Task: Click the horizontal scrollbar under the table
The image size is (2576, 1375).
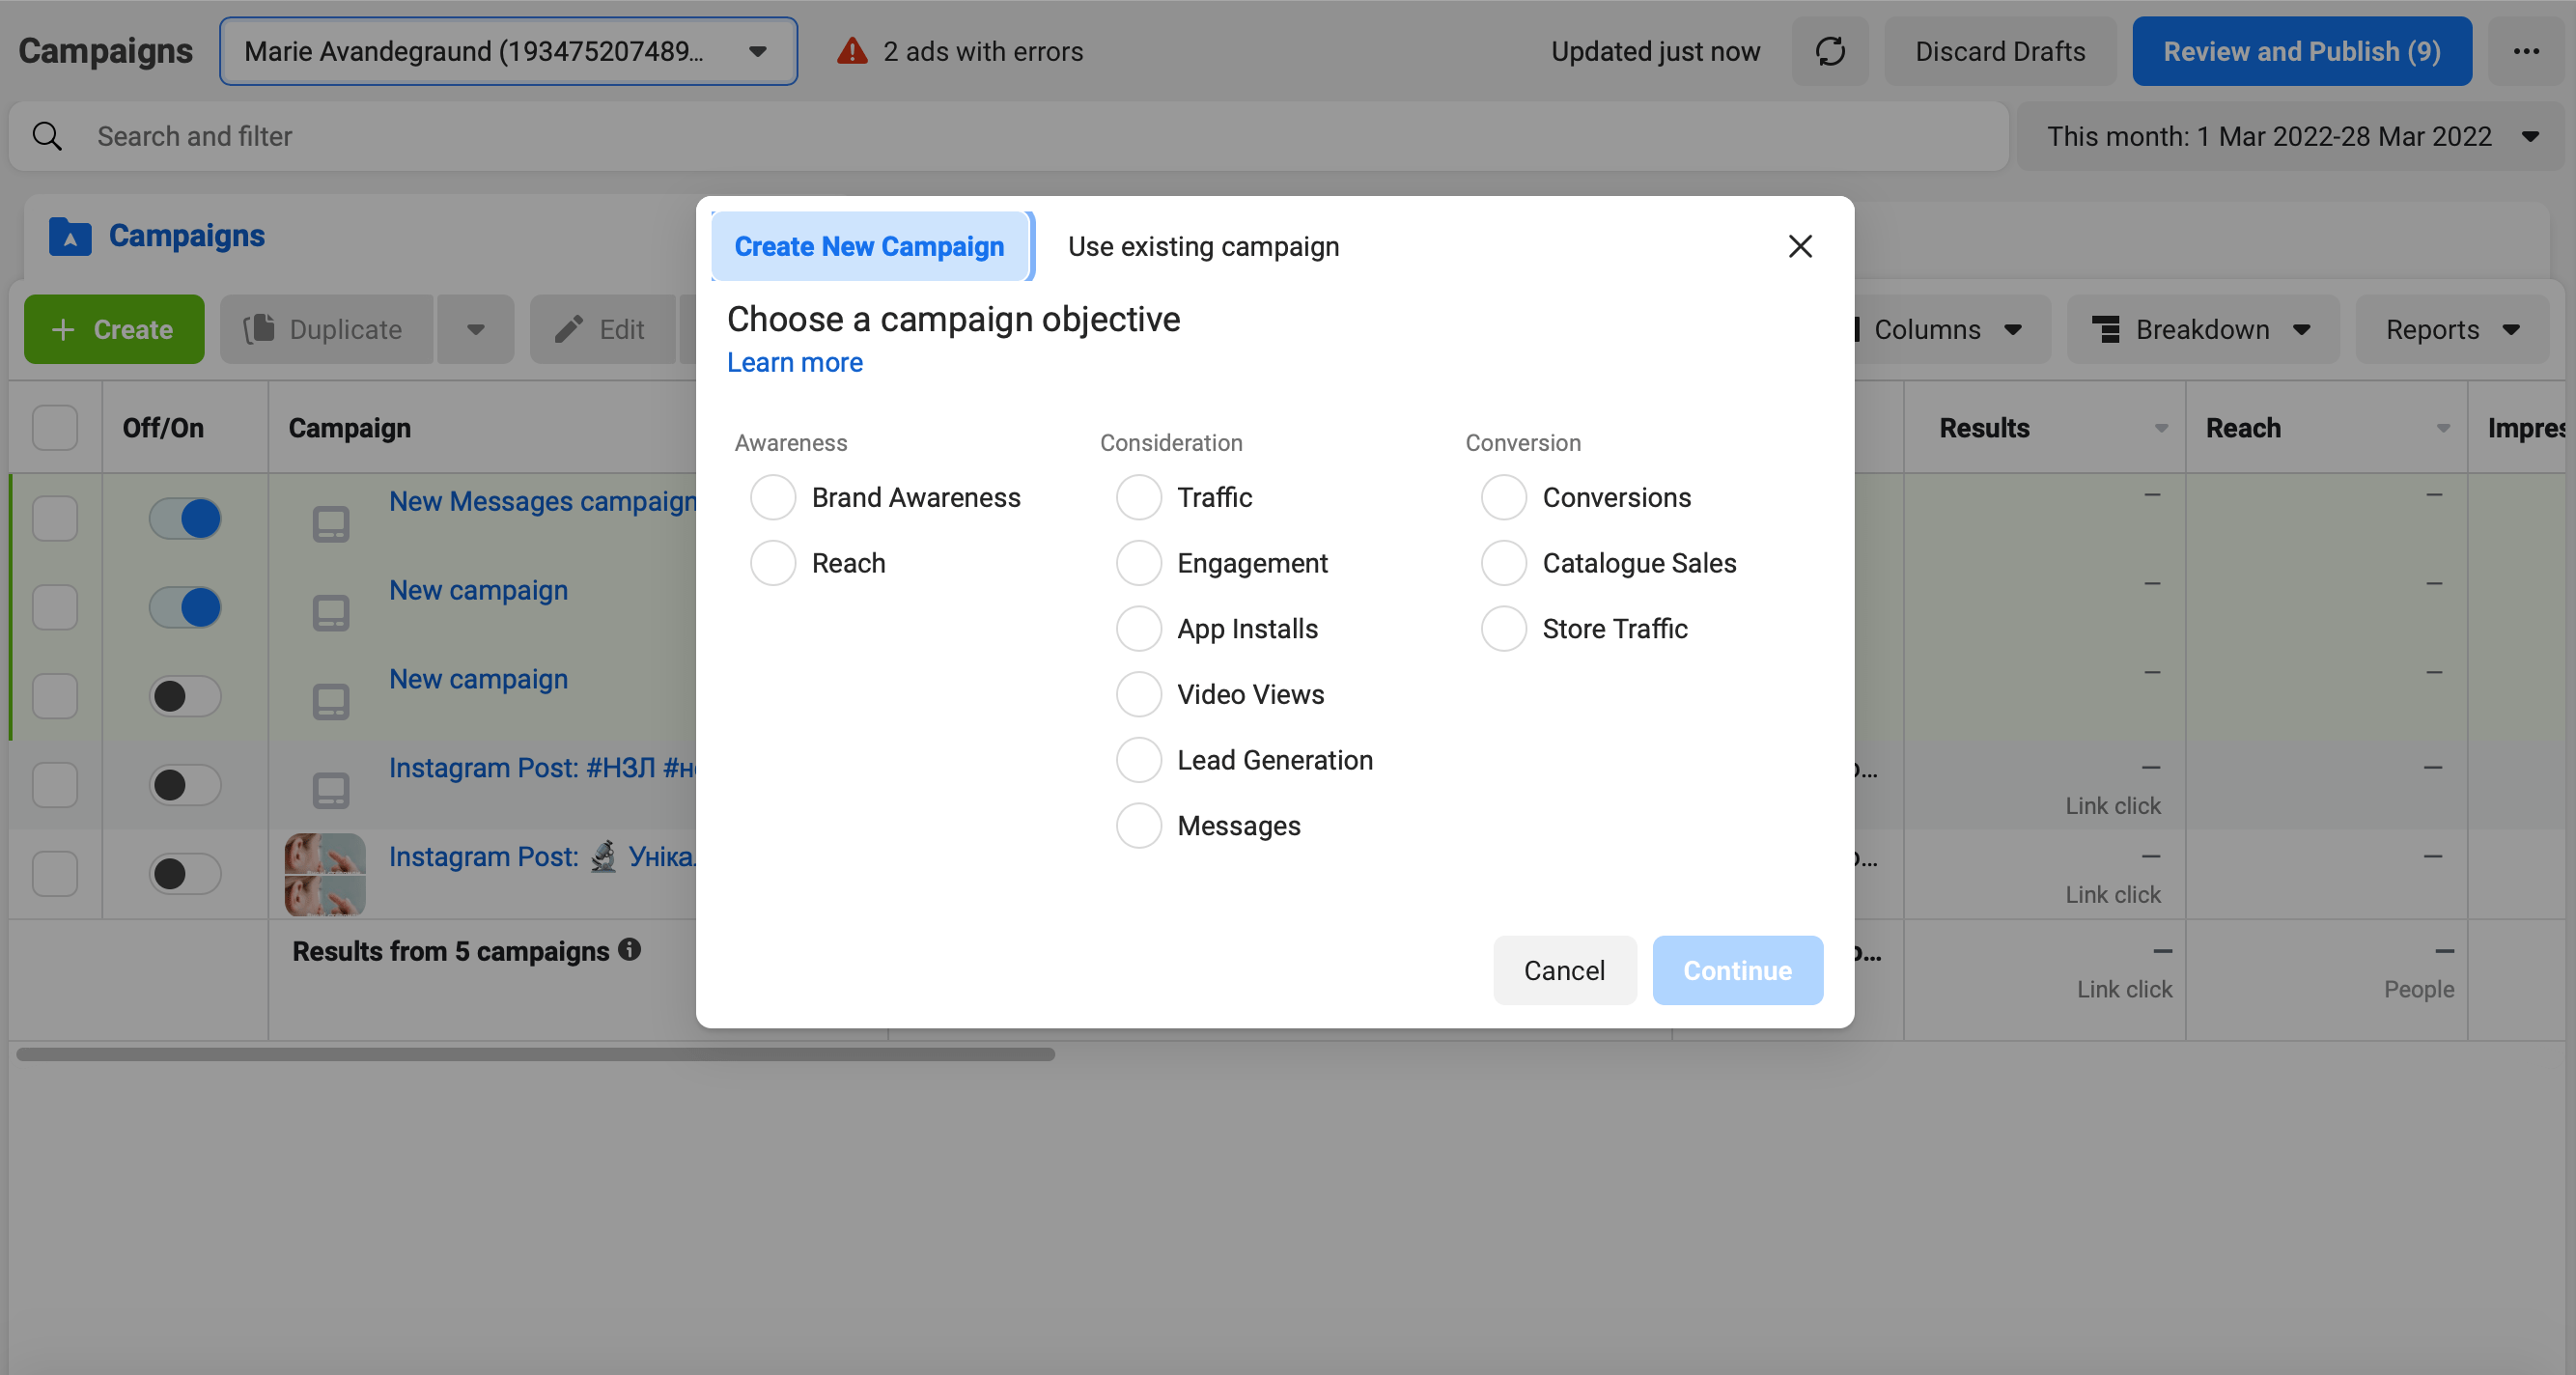Action: 535,1054
